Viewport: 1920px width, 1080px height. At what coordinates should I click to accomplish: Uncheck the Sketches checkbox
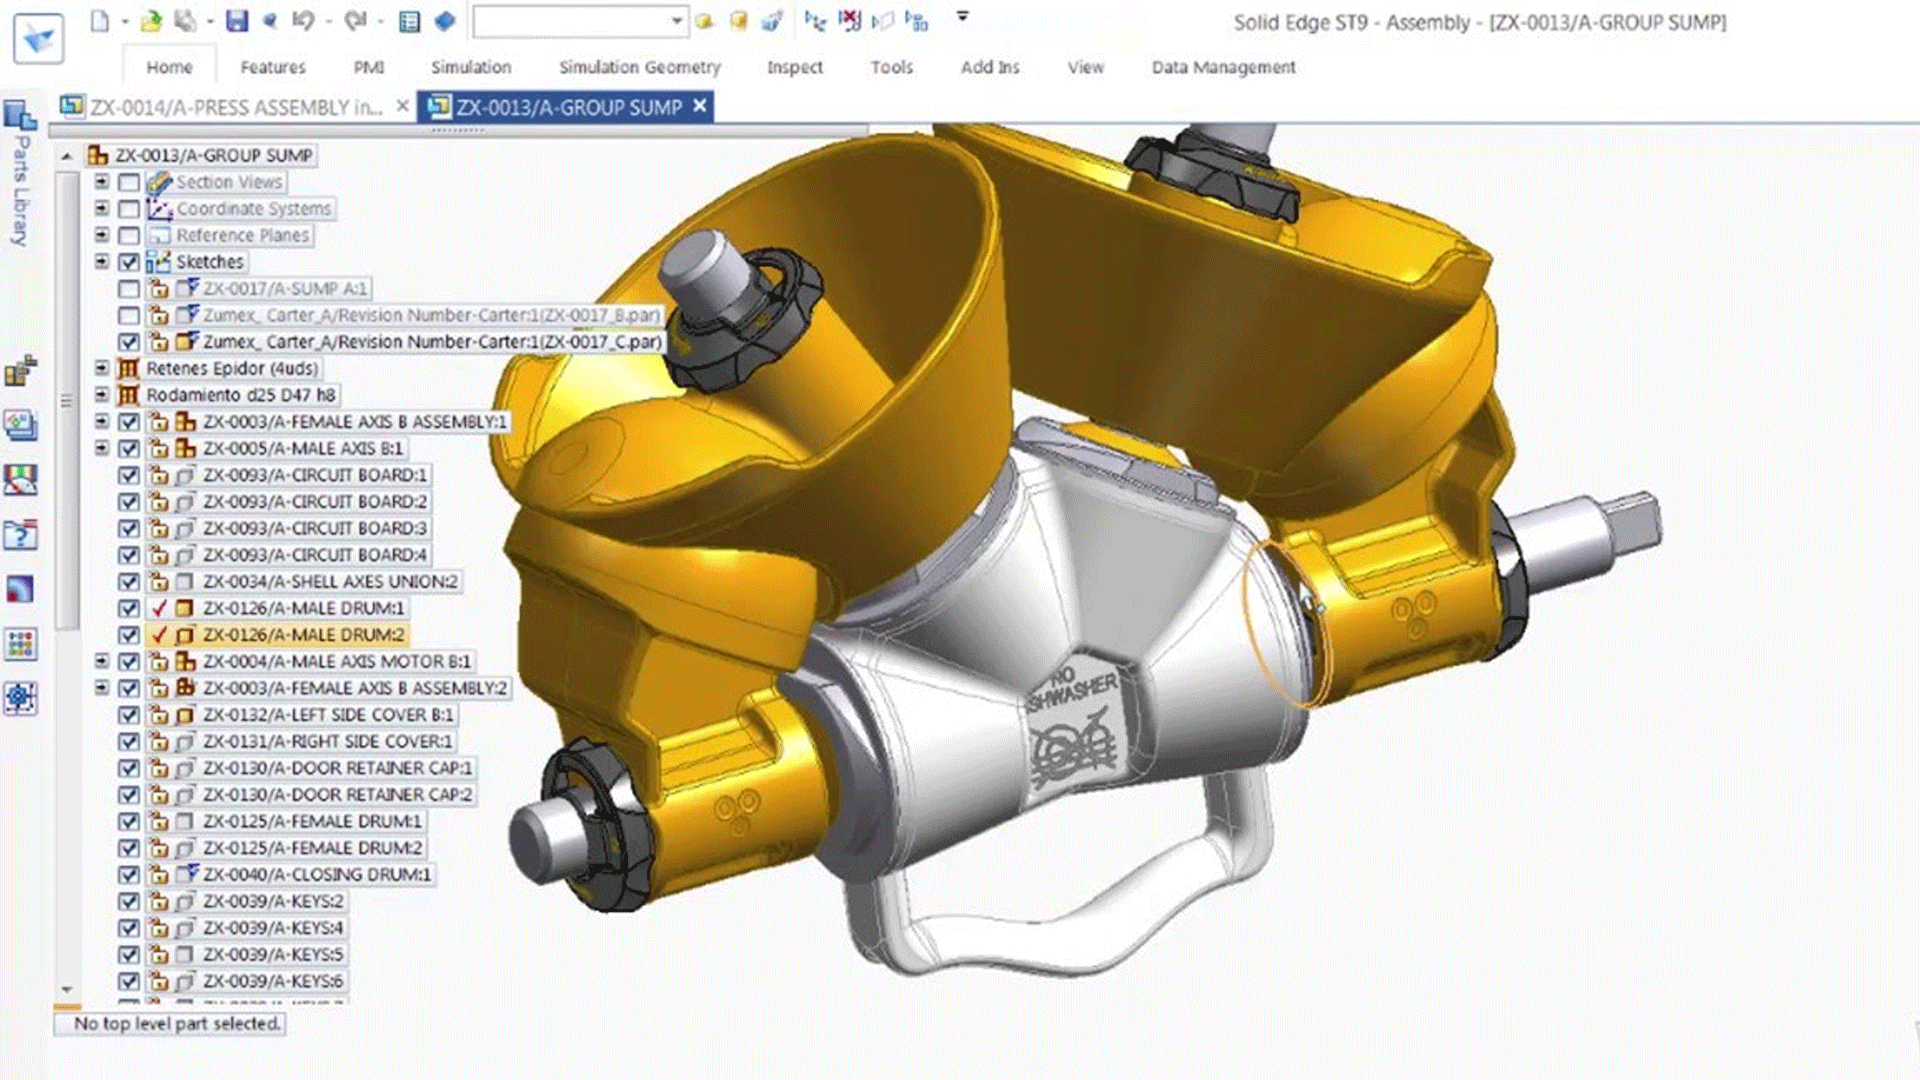[x=128, y=262]
